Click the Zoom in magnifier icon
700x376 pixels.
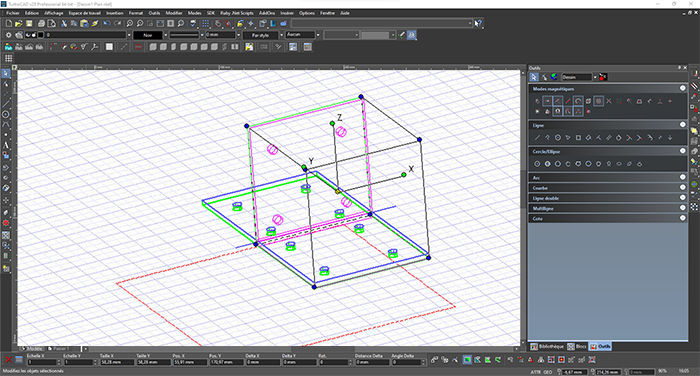click(129, 23)
